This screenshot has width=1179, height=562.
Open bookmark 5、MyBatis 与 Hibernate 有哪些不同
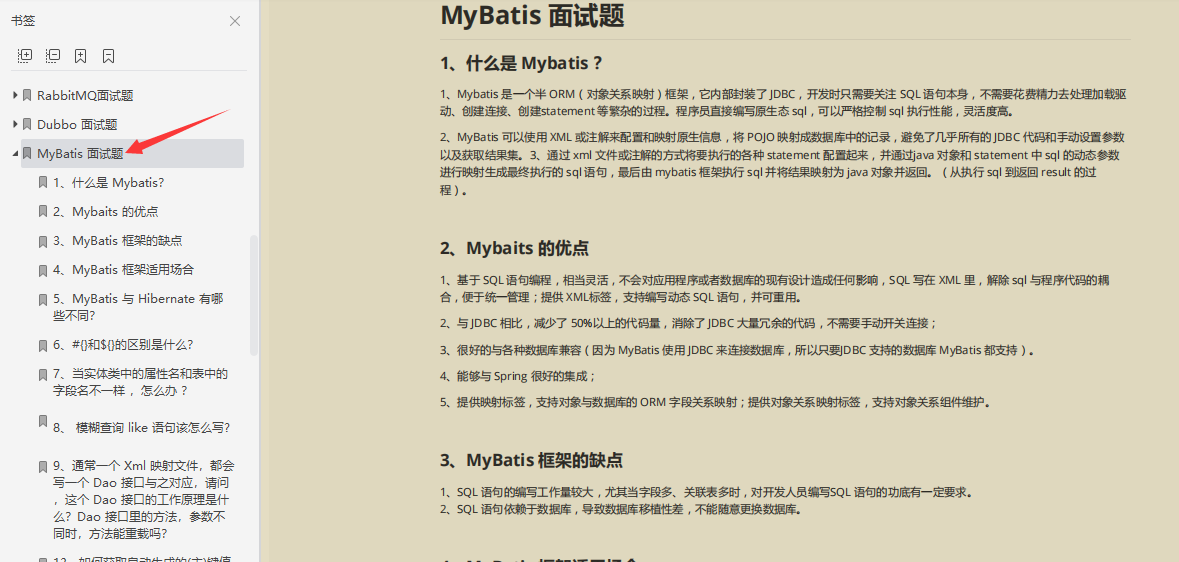138,307
